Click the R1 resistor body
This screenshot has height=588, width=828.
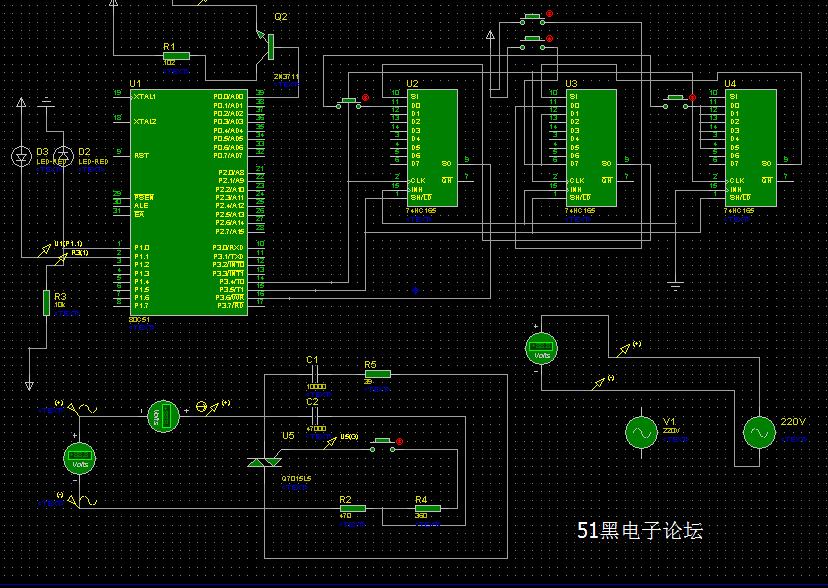176,55
